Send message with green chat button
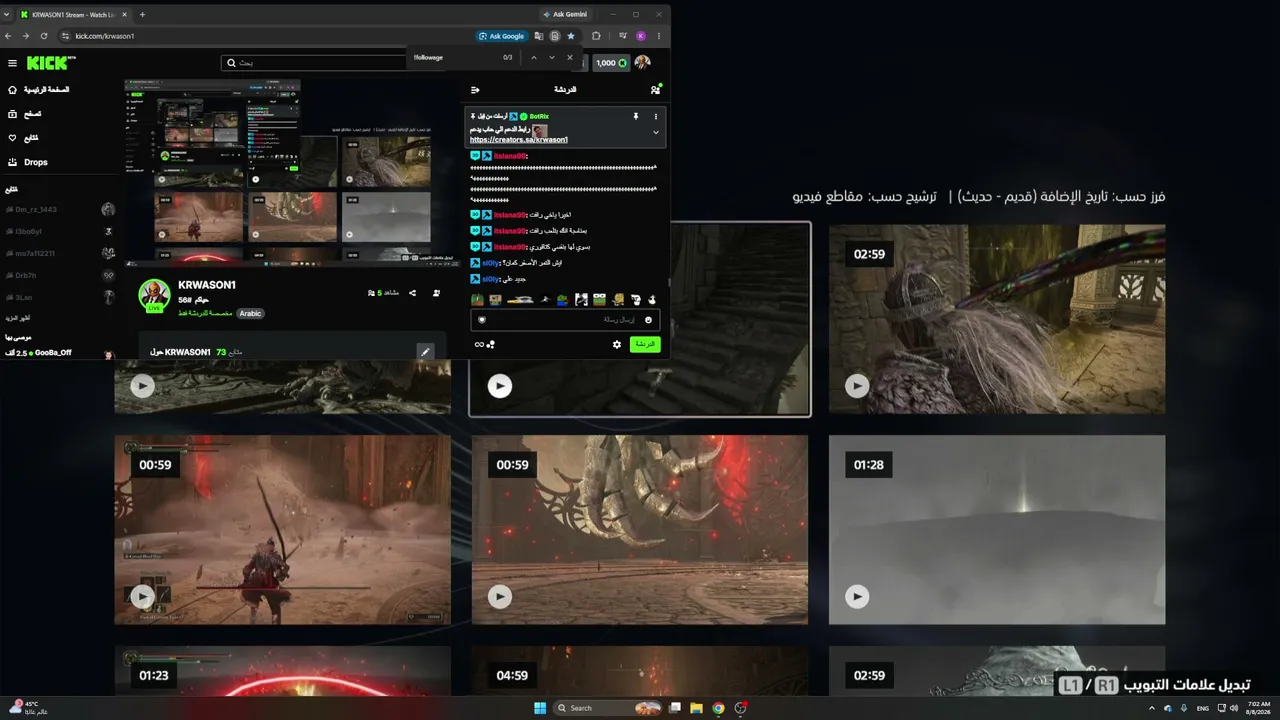Image resolution: width=1280 pixels, height=720 pixels. point(645,344)
